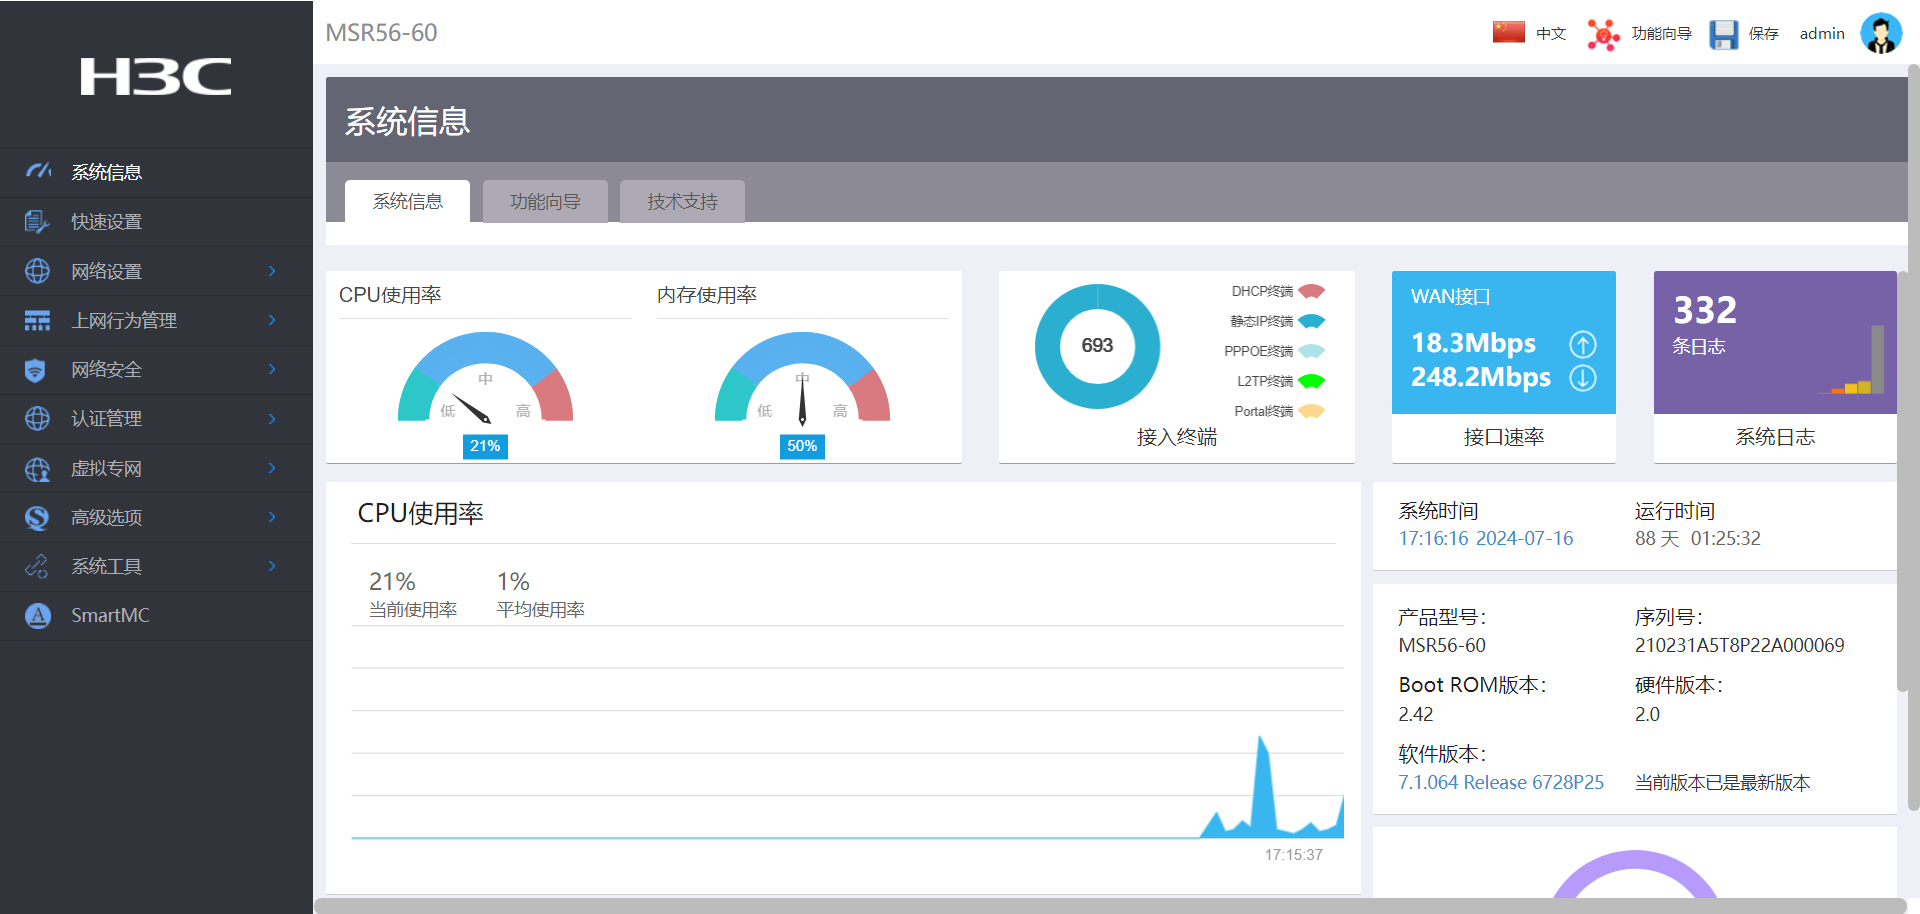Open the 系统日志 card with 332 entries
1920x914 pixels.
pos(1775,366)
